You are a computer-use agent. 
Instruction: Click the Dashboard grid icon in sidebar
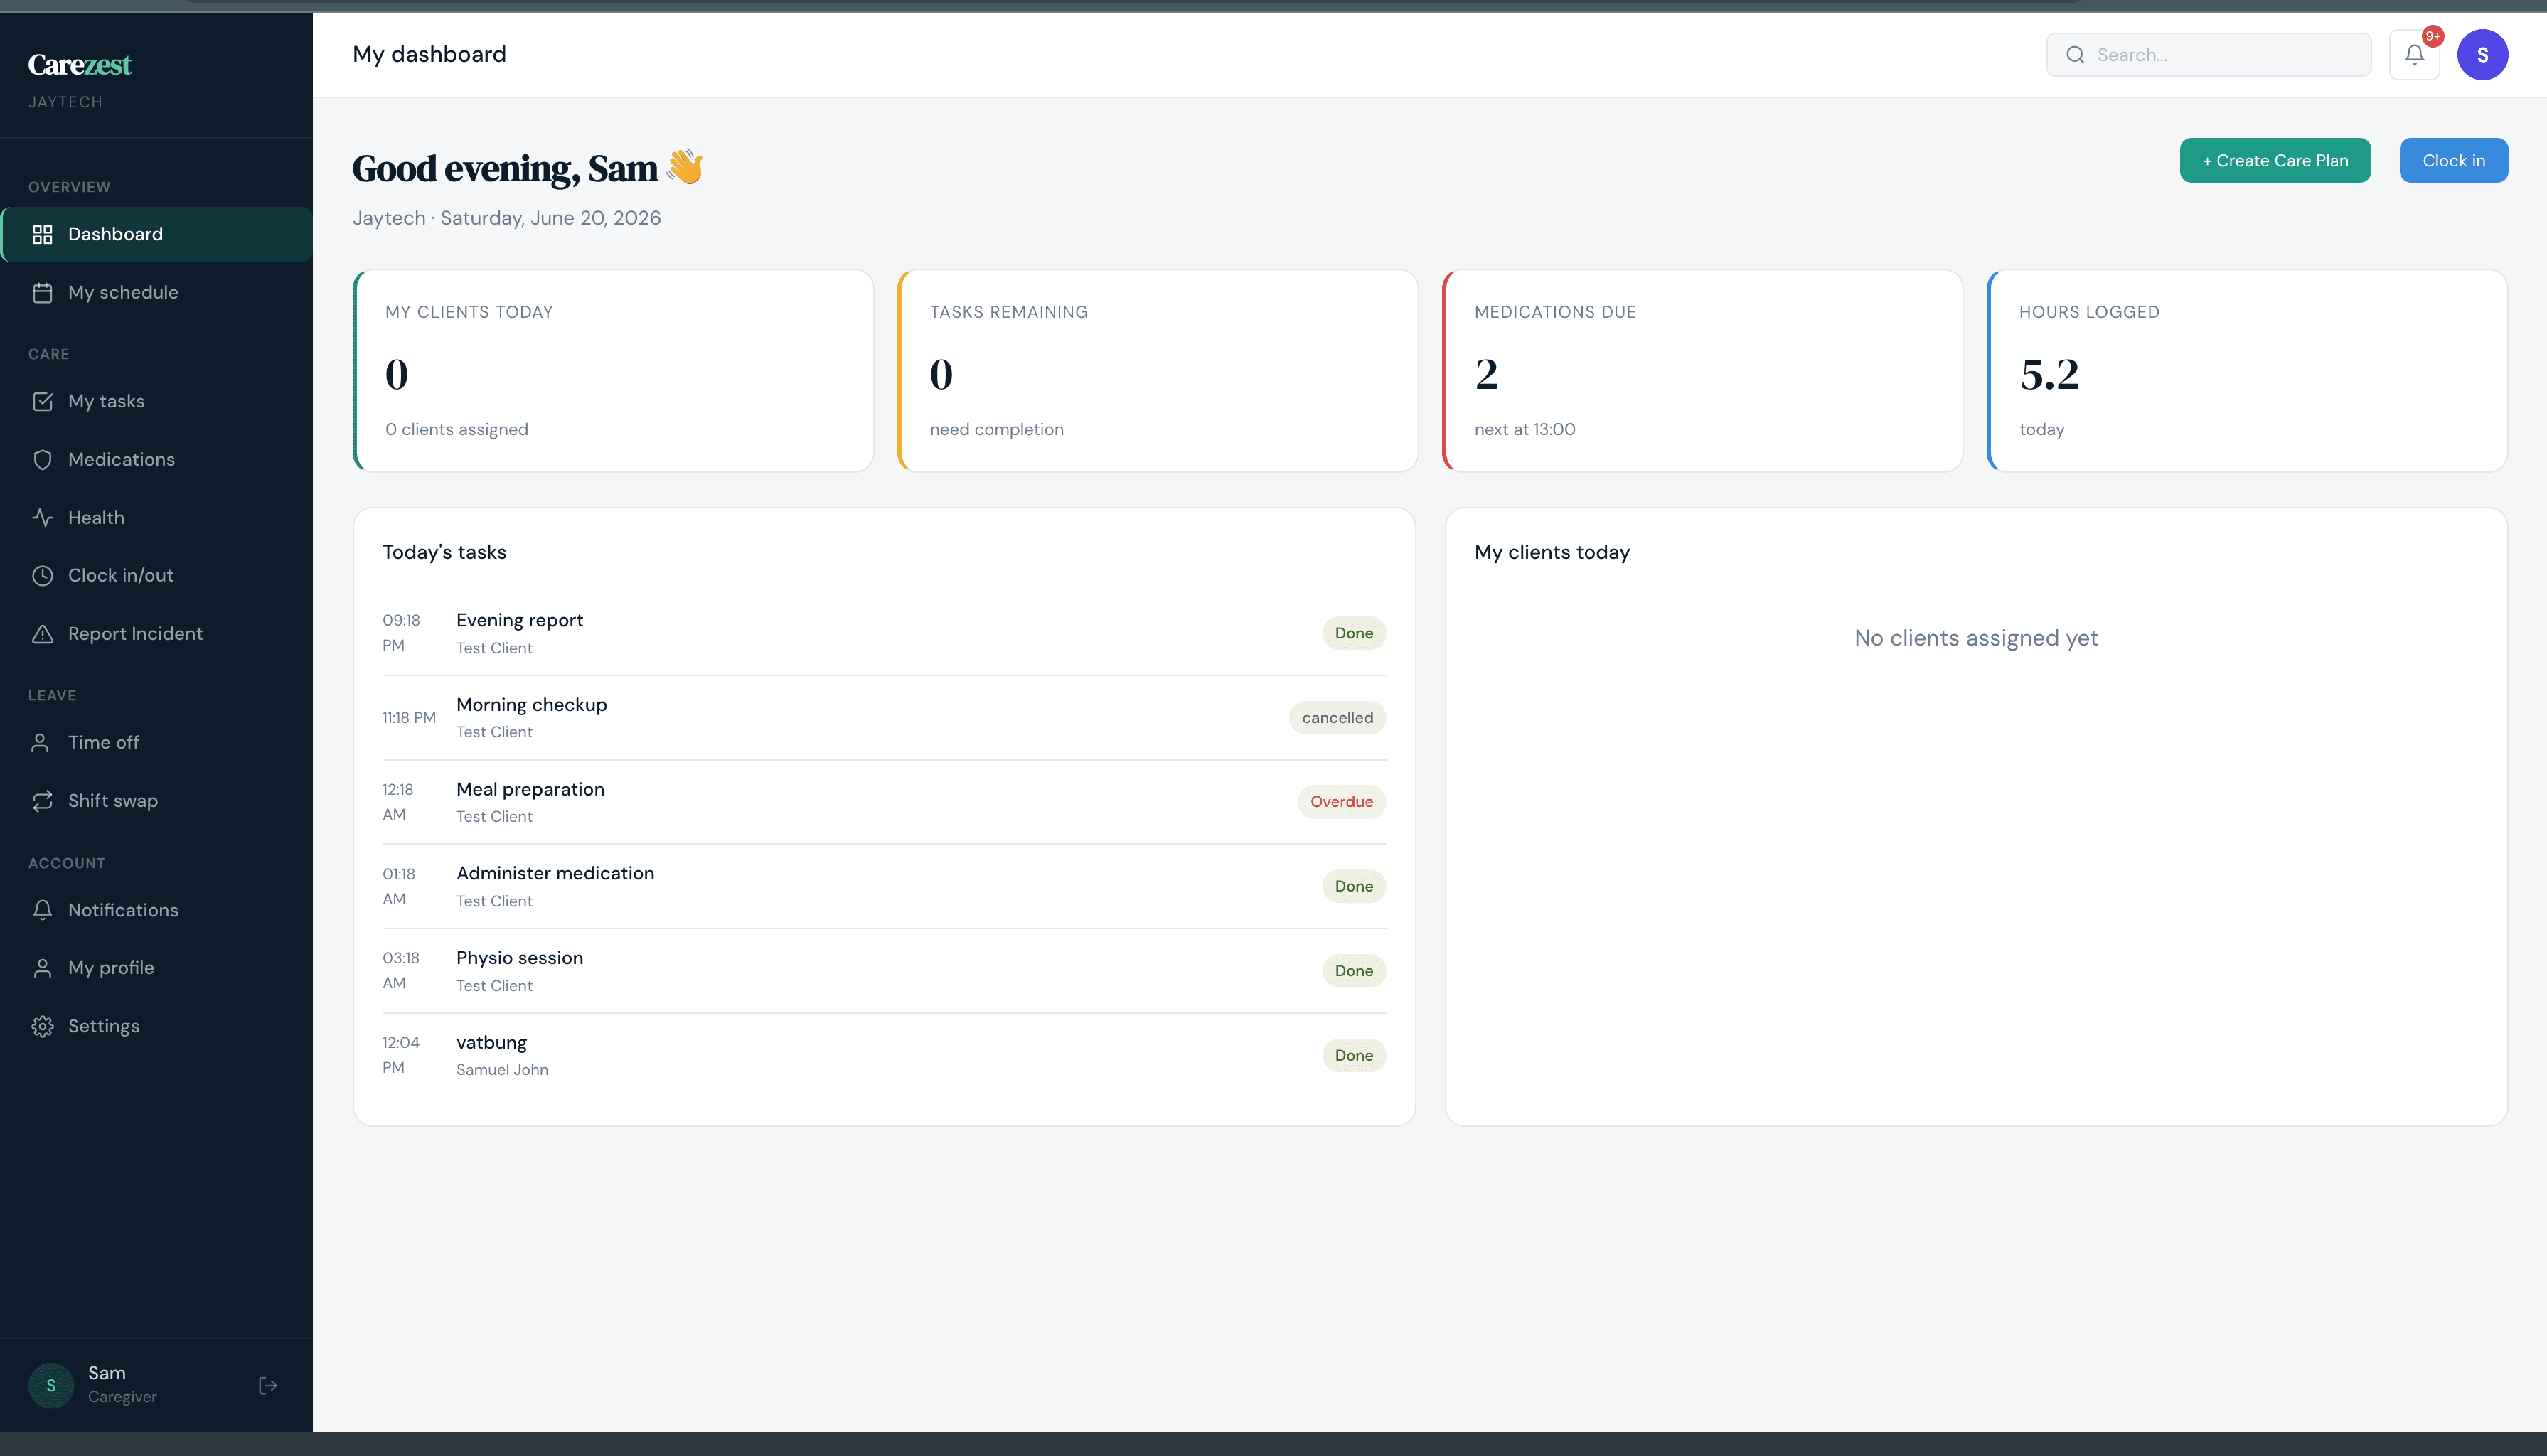(x=42, y=234)
